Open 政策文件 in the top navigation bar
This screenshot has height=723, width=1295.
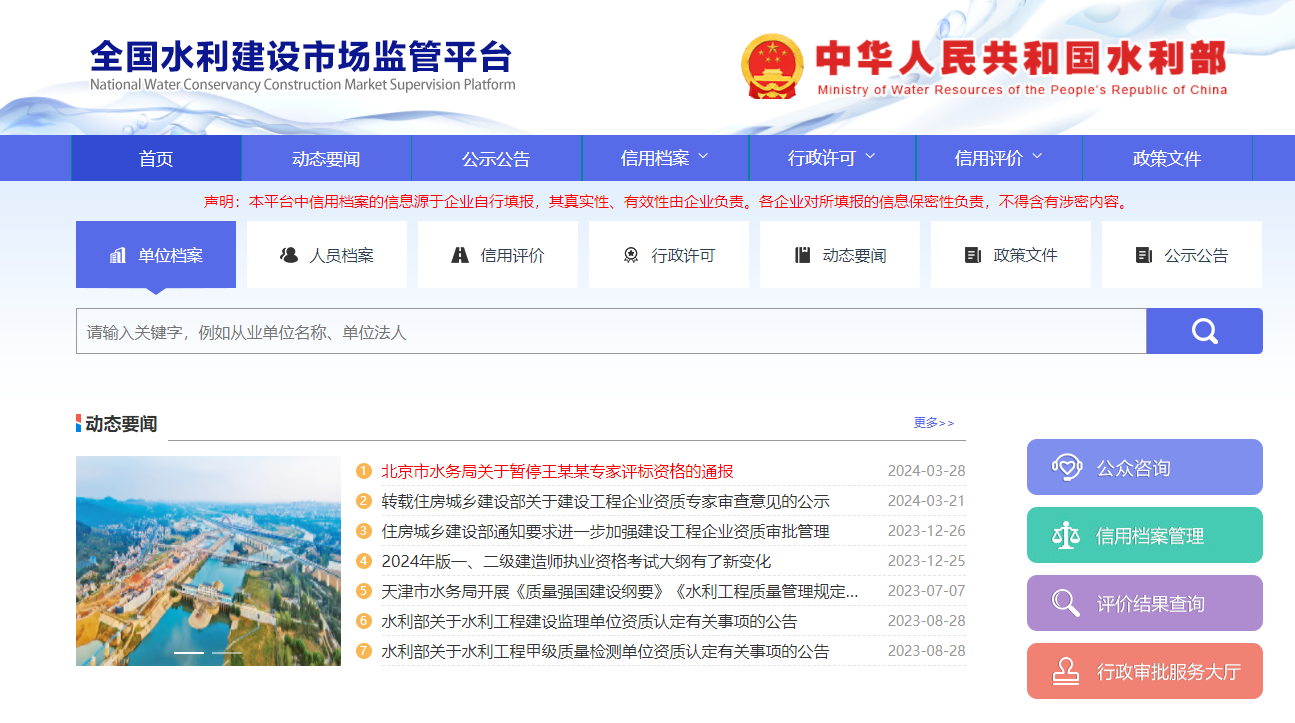point(1166,159)
